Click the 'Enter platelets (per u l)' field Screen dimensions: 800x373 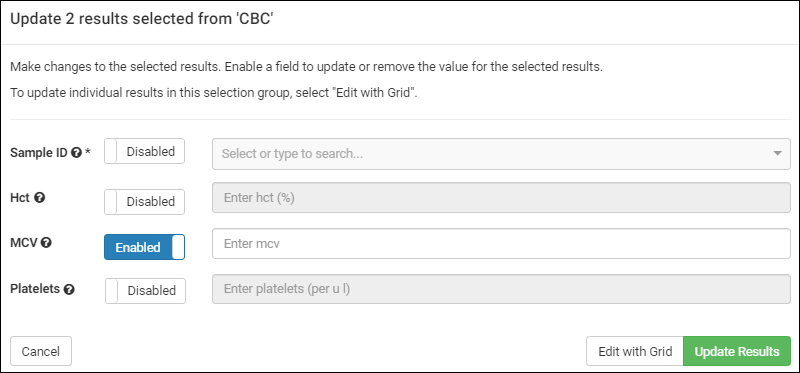[501, 289]
